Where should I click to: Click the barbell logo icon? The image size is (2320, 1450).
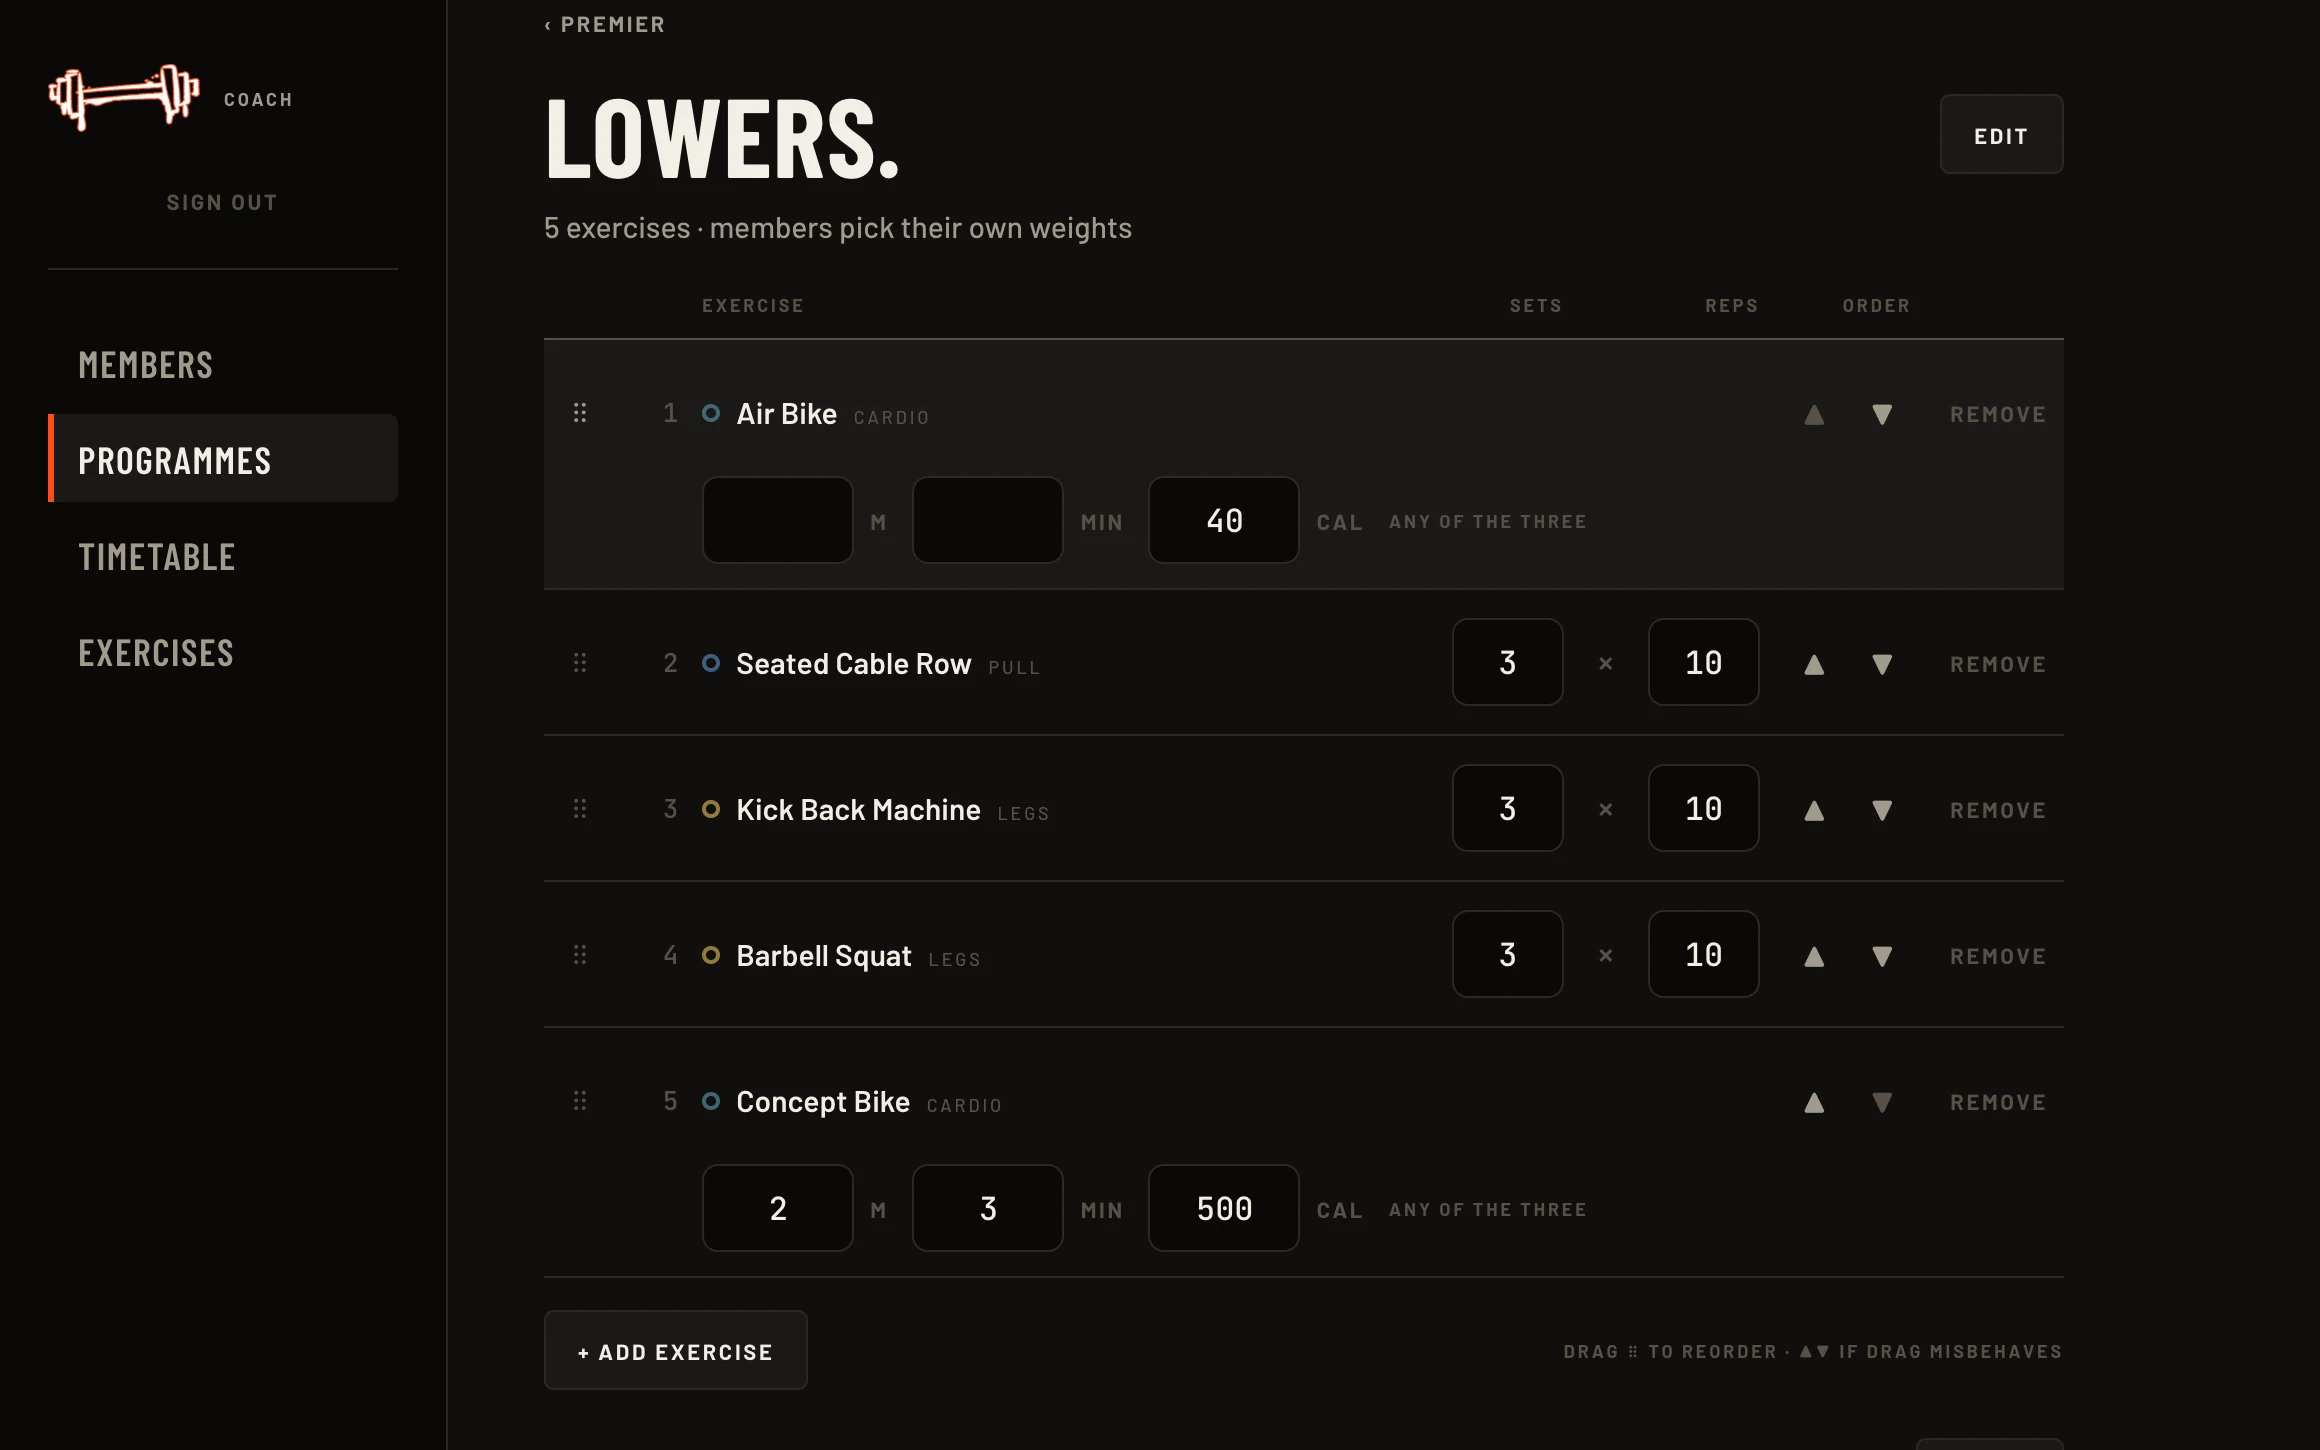[124, 97]
